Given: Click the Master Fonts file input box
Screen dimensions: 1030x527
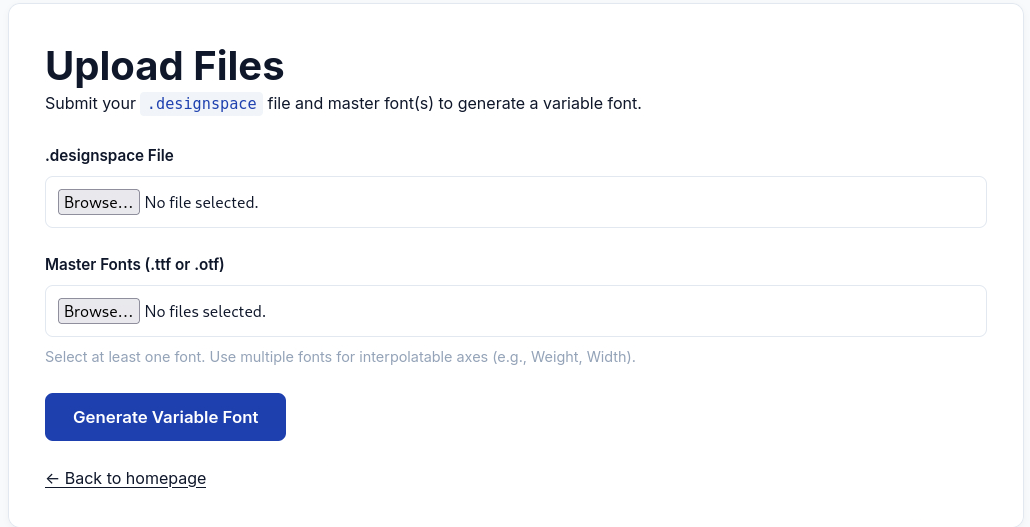Looking at the screenshot, I should pyautogui.click(x=600, y=311).
